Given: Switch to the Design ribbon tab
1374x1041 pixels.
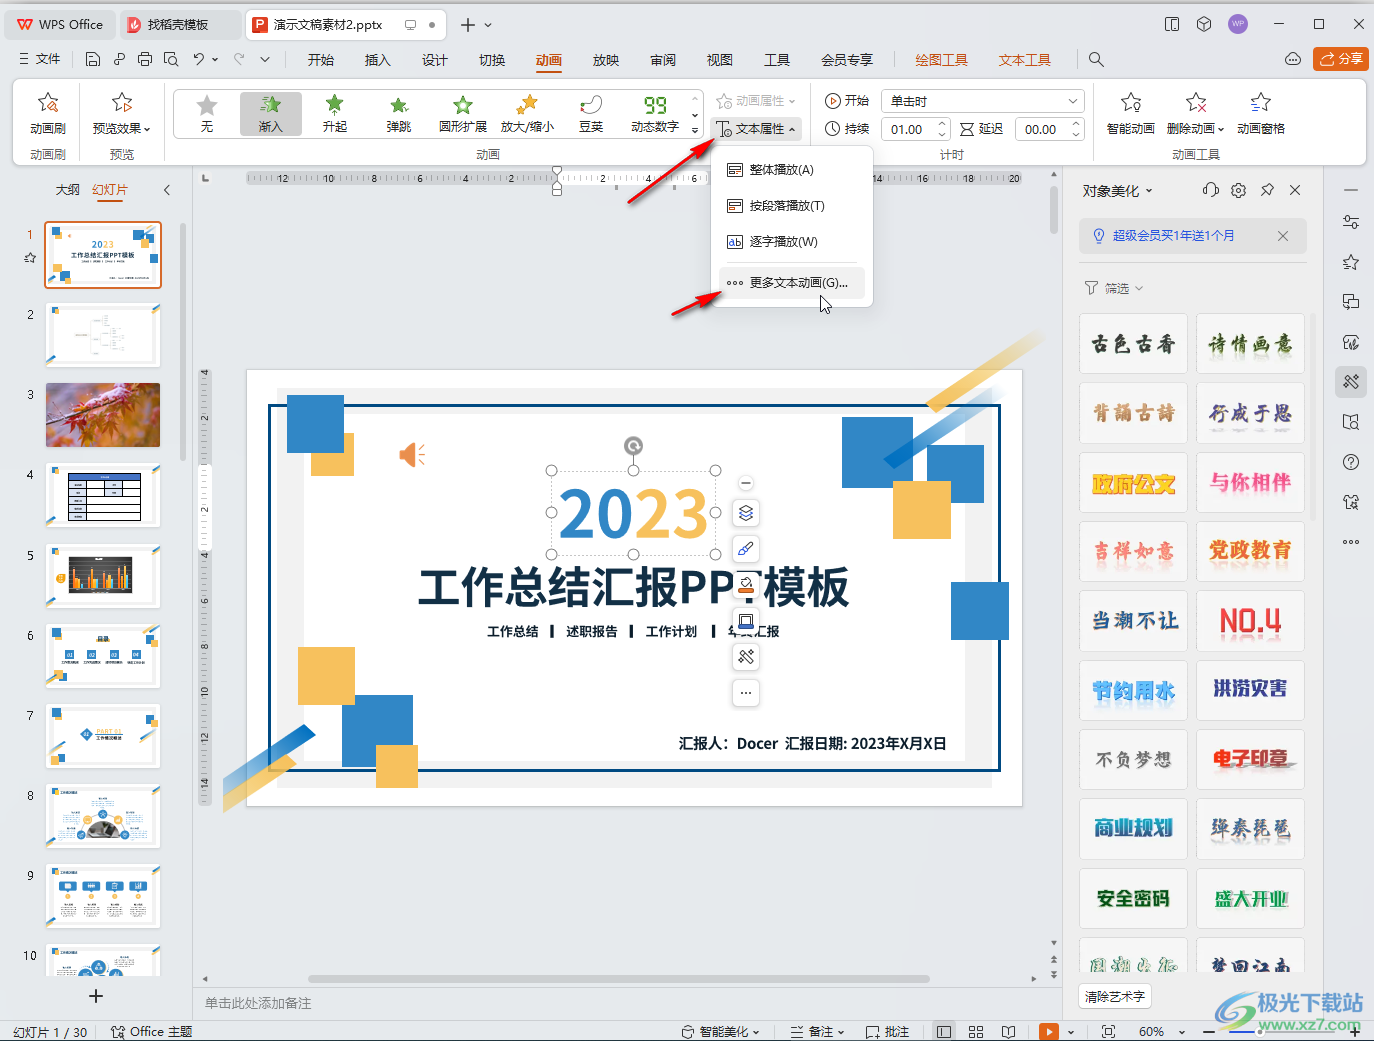Looking at the screenshot, I should pyautogui.click(x=434, y=60).
